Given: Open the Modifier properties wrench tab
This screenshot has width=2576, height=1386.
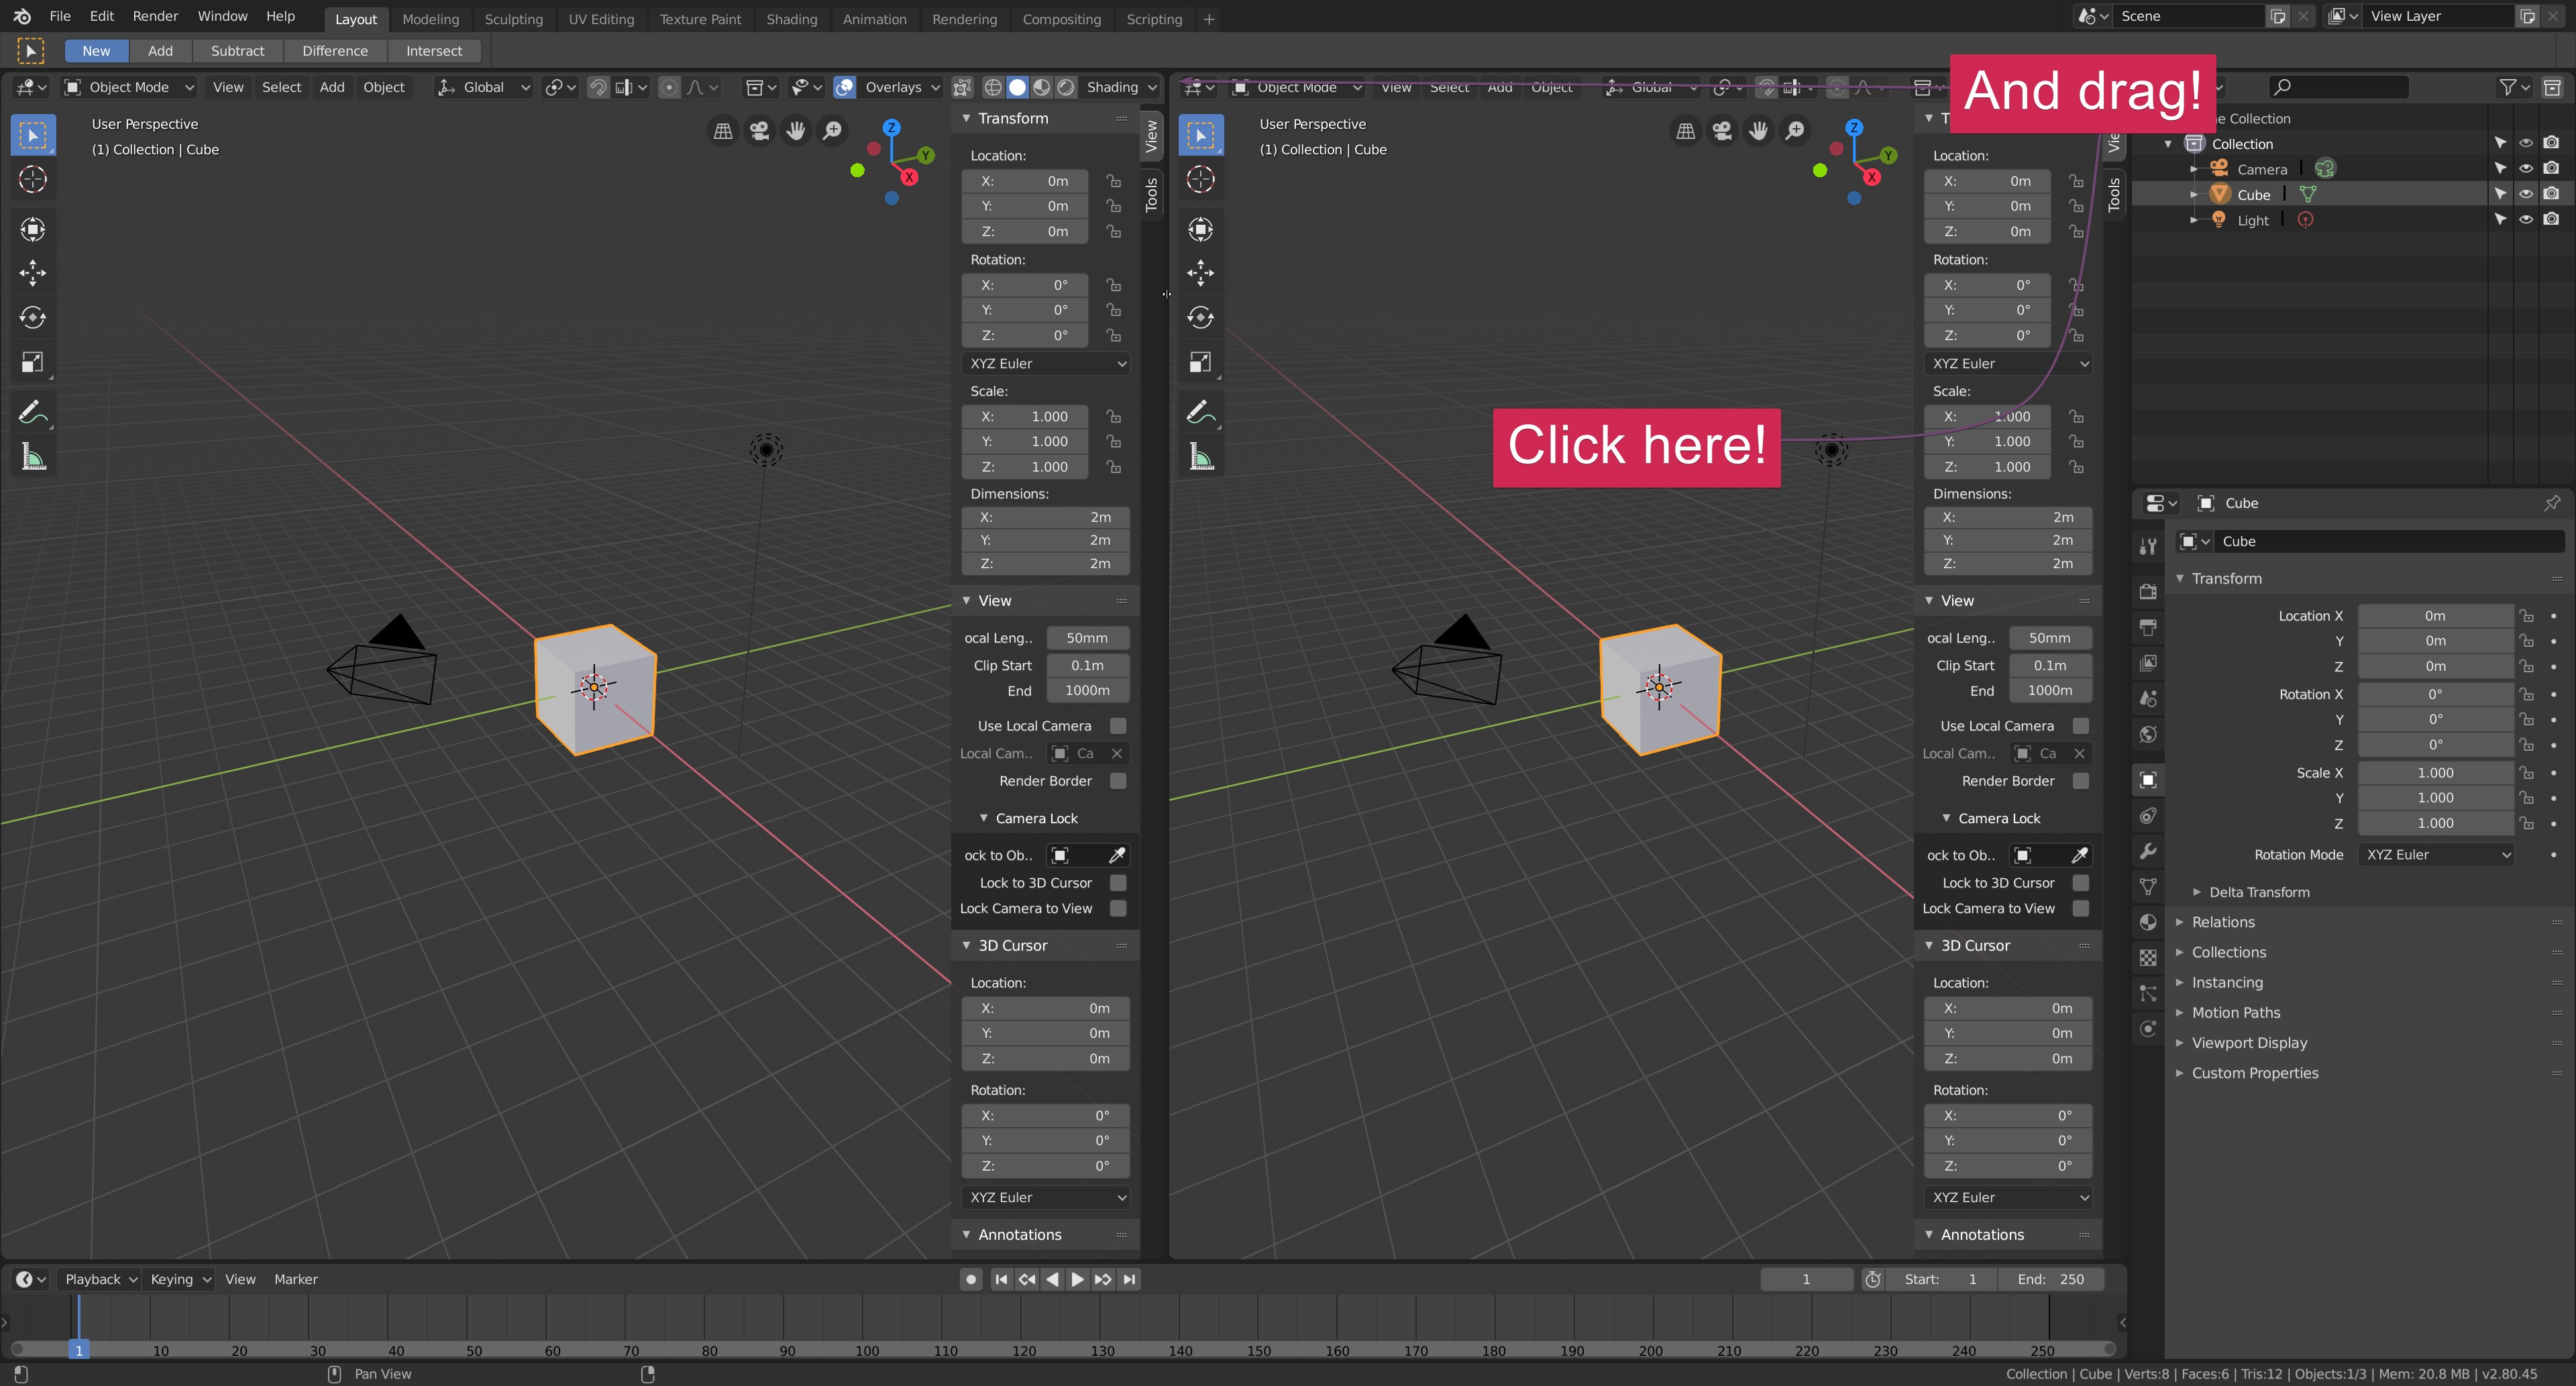Looking at the screenshot, I should pos(2148,851).
